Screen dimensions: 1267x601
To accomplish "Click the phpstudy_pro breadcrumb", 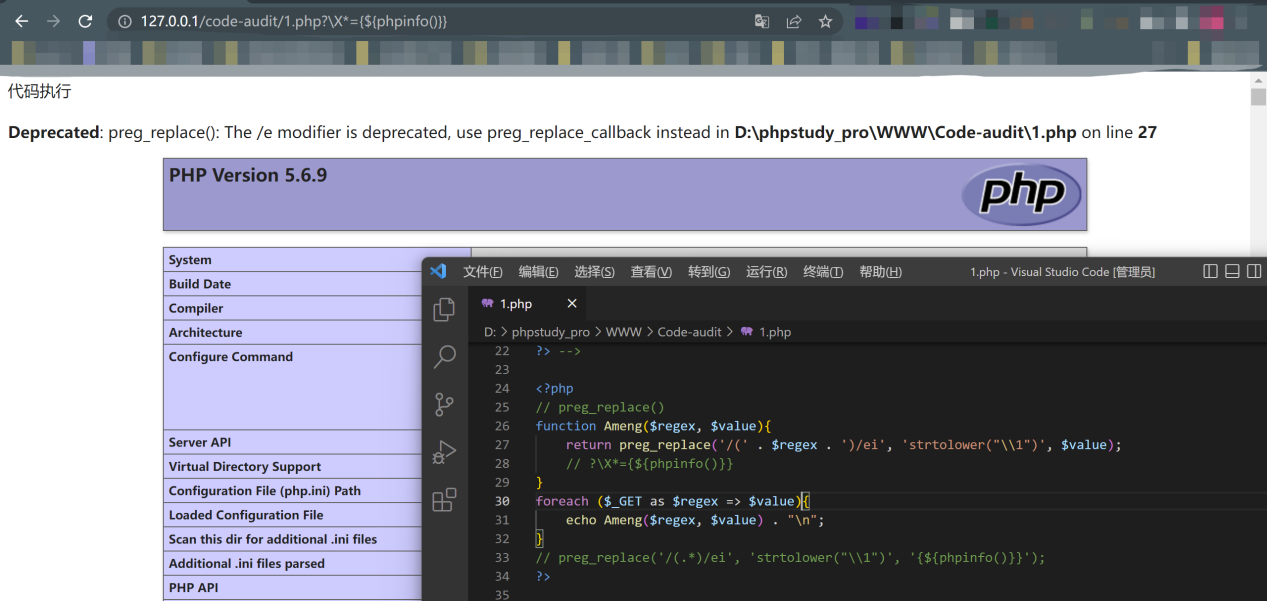I will (551, 332).
